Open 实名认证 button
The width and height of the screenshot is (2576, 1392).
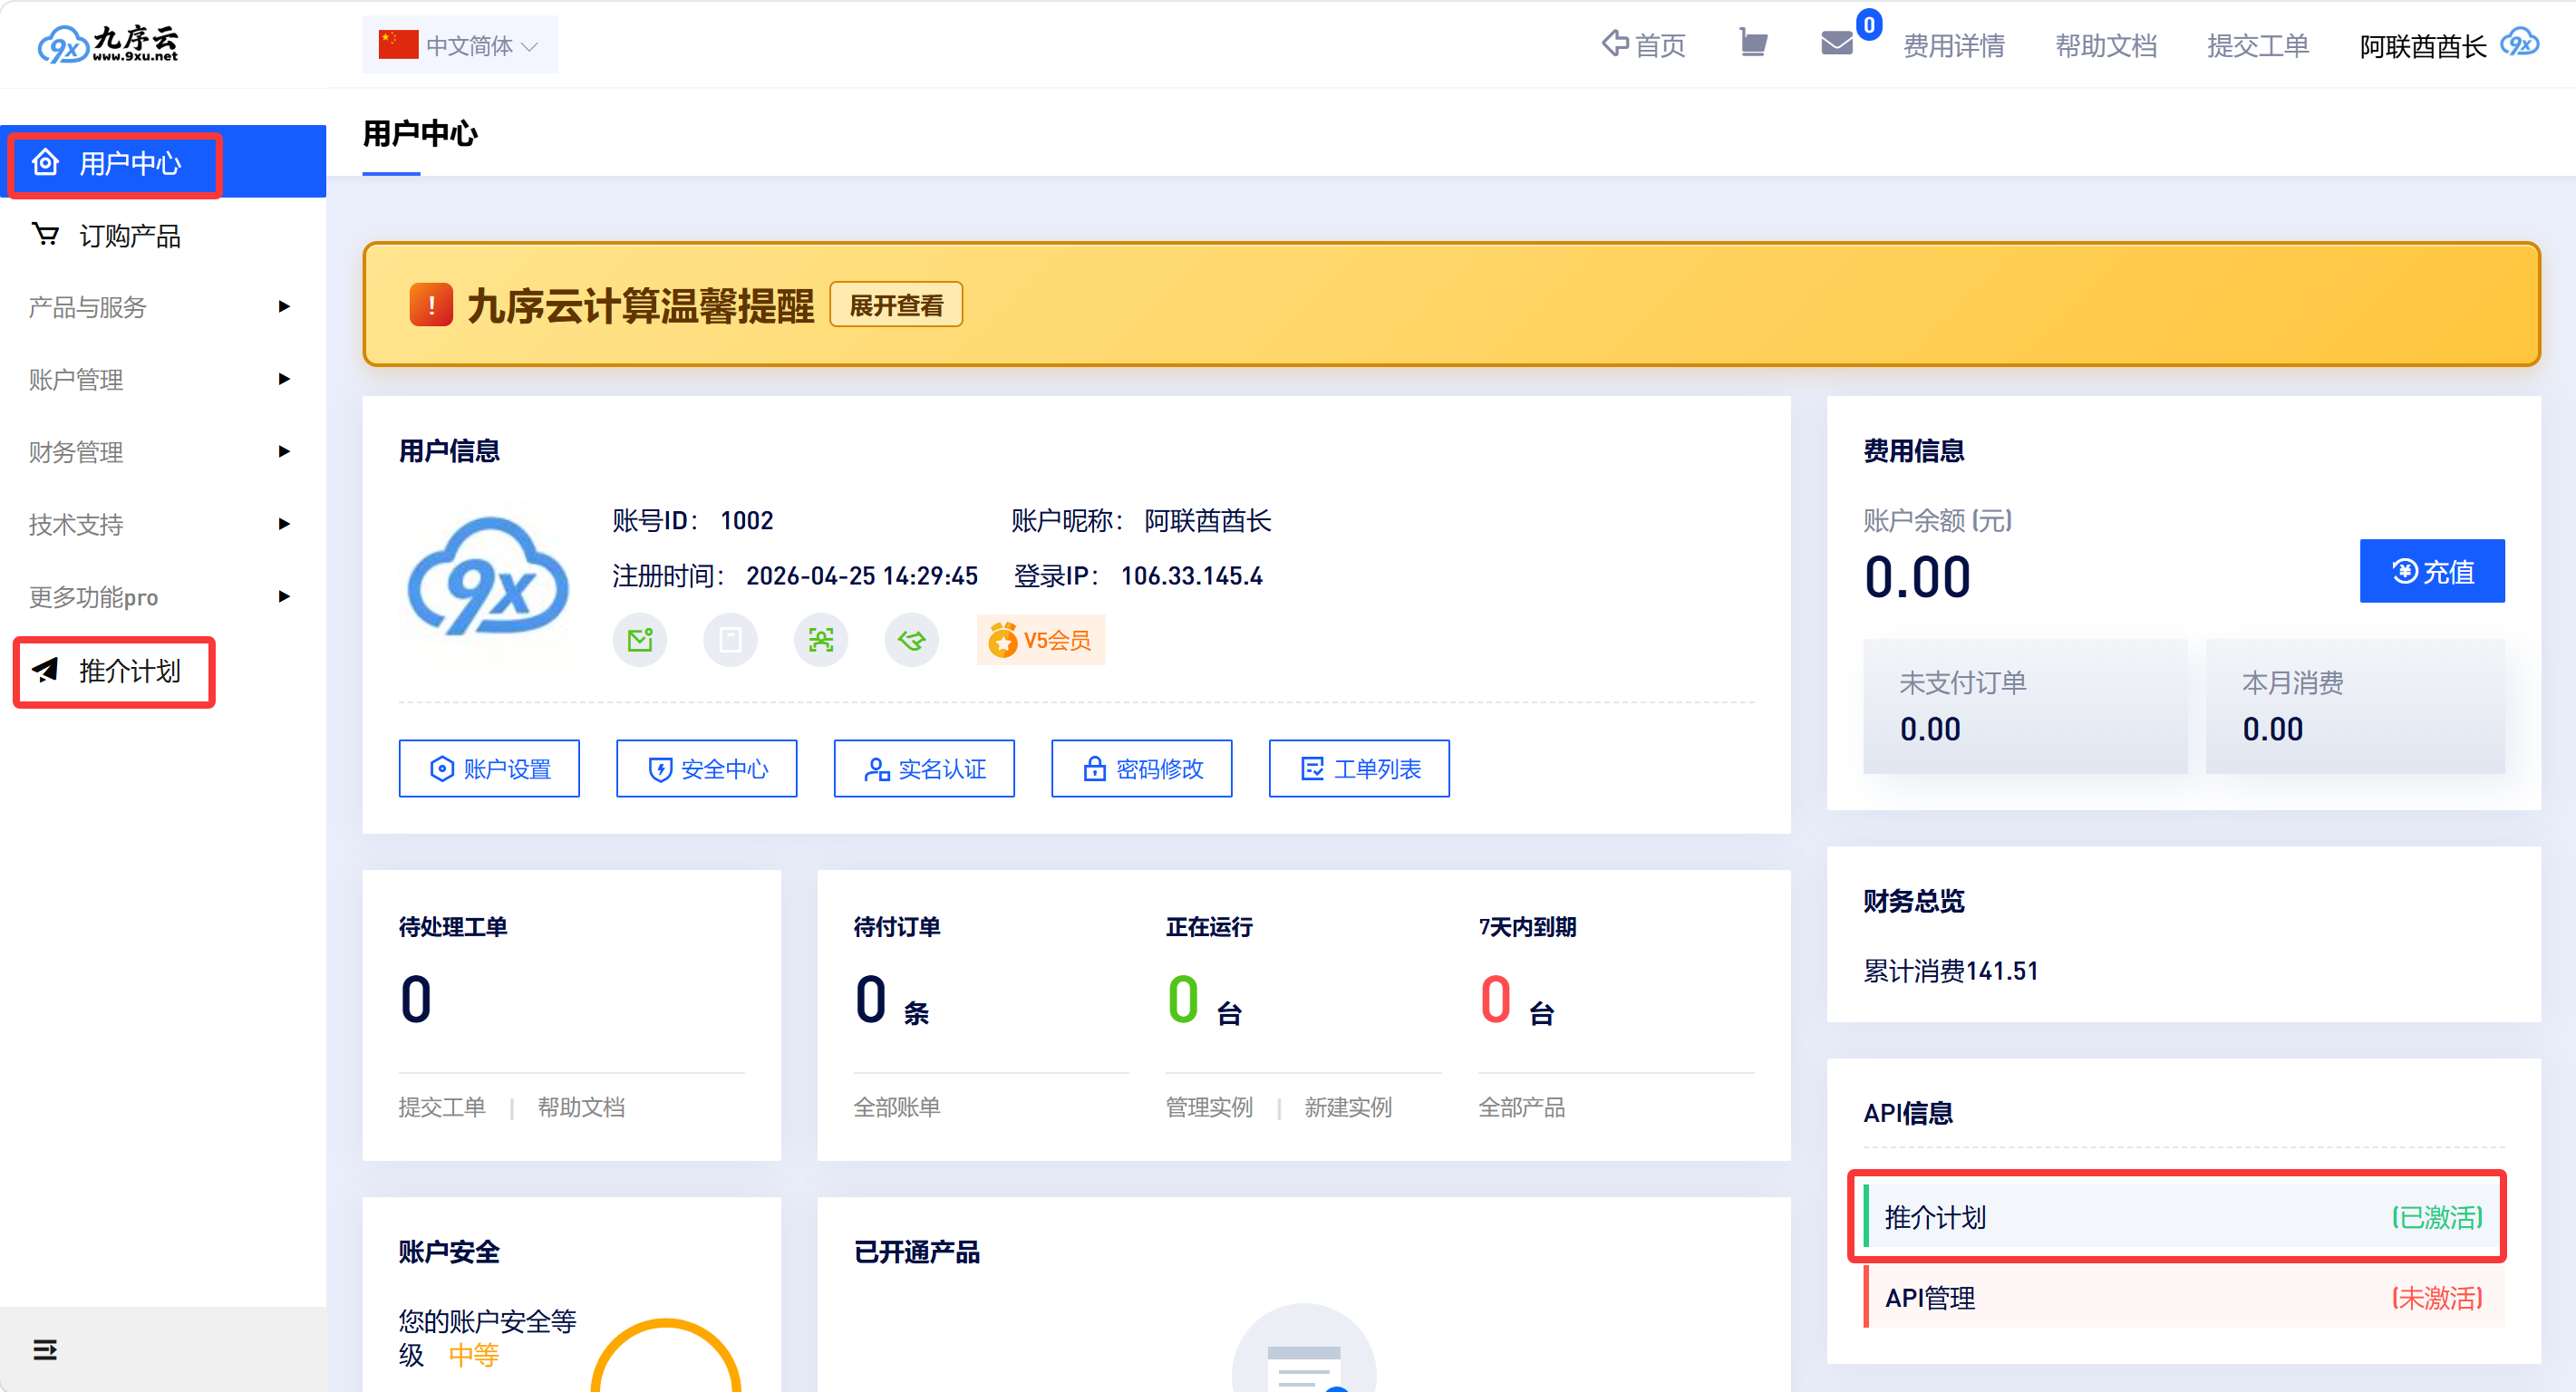tap(924, 769)
